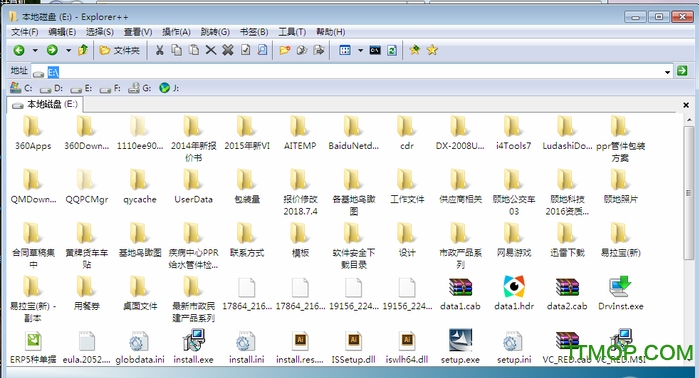The width and height of the screenshot is (699, 378).
Task: Open the 操作(A) menu
Action: click(176, 32)
